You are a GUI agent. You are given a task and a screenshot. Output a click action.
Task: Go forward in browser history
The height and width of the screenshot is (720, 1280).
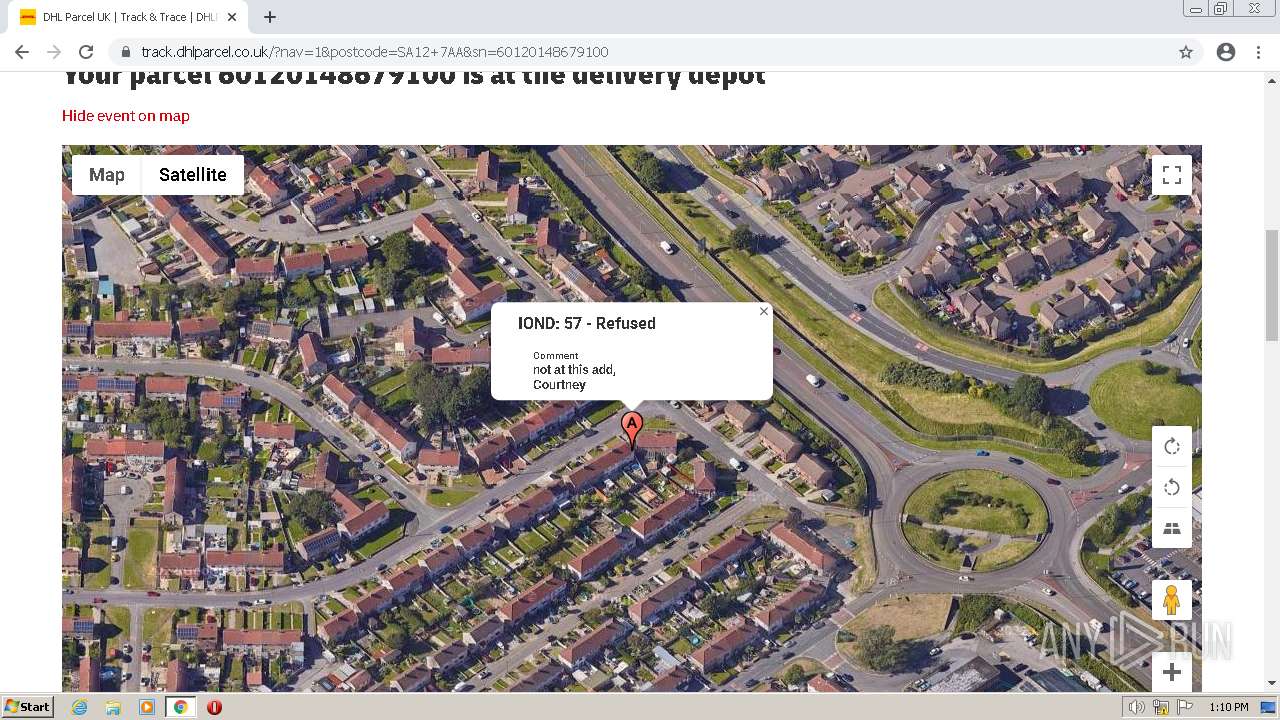click(x=54, y=52)
